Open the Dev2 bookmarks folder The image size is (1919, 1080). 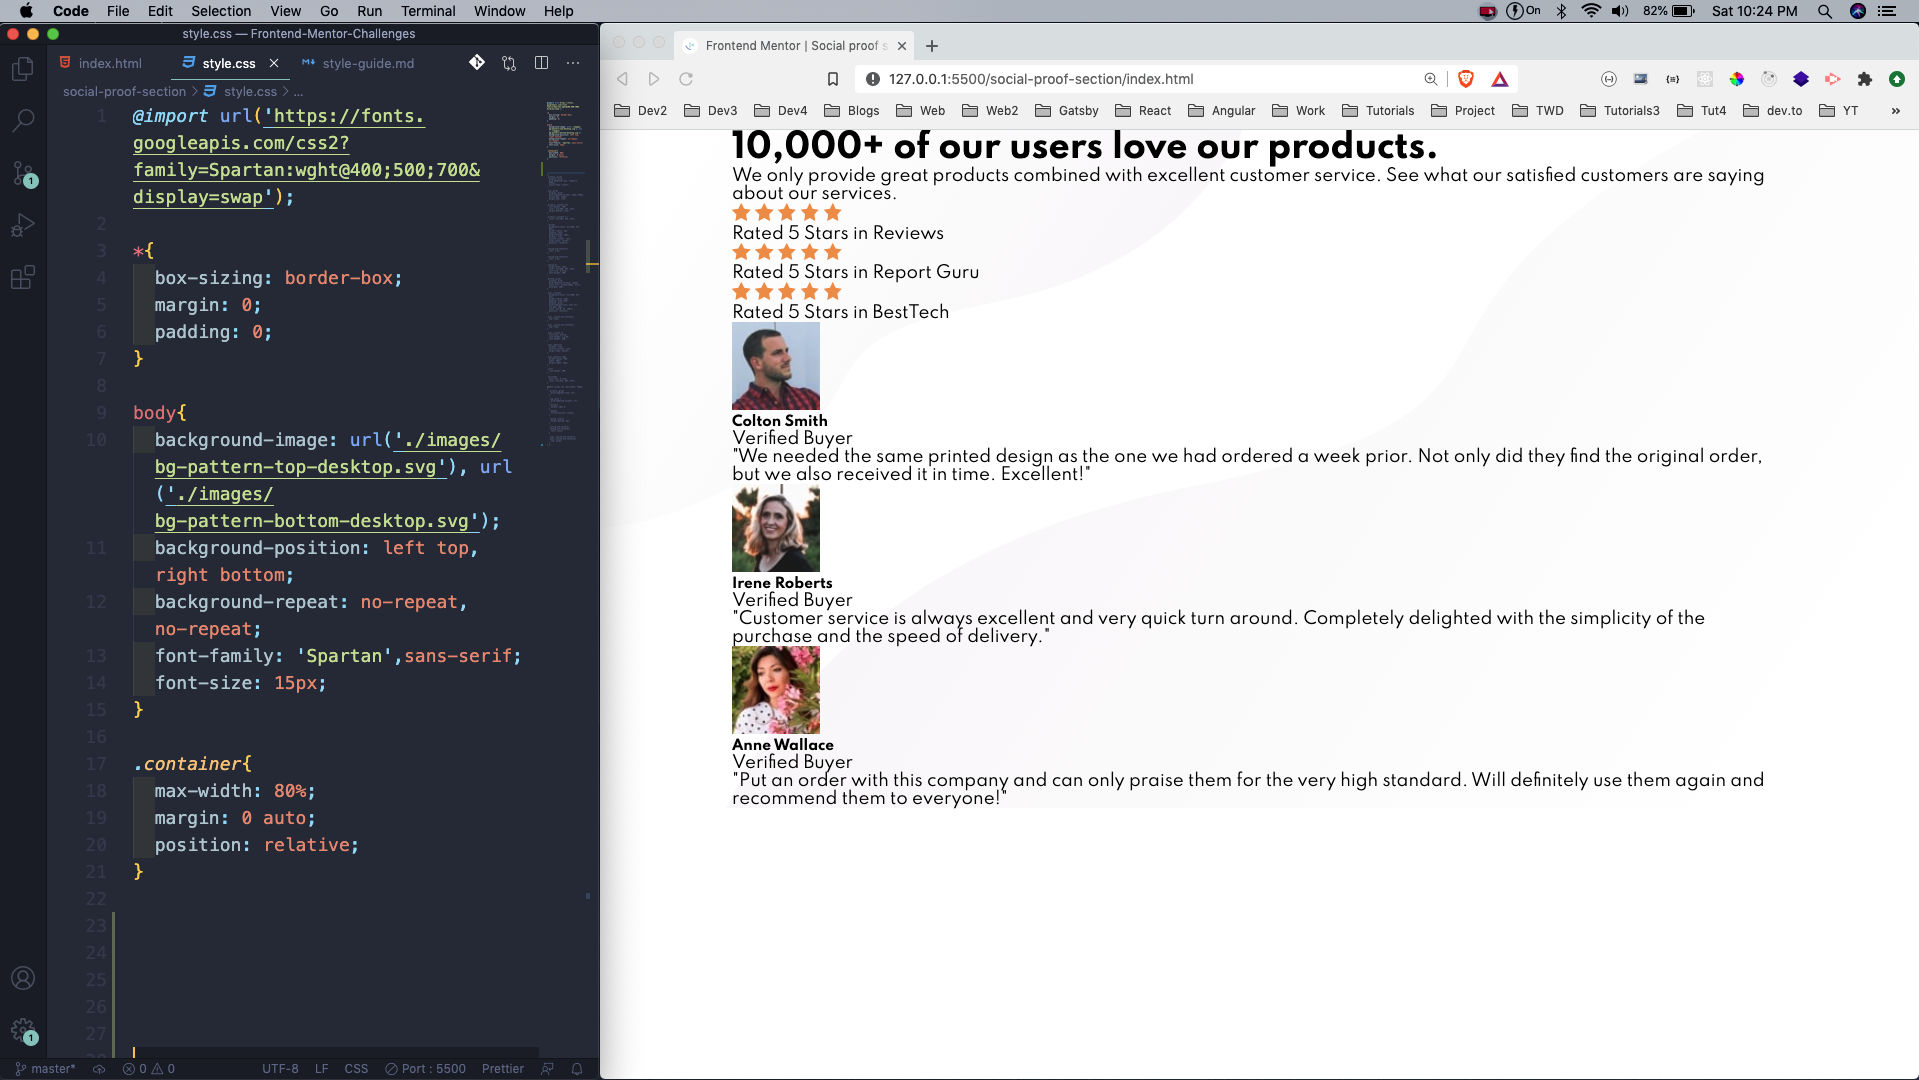(640, 111)
